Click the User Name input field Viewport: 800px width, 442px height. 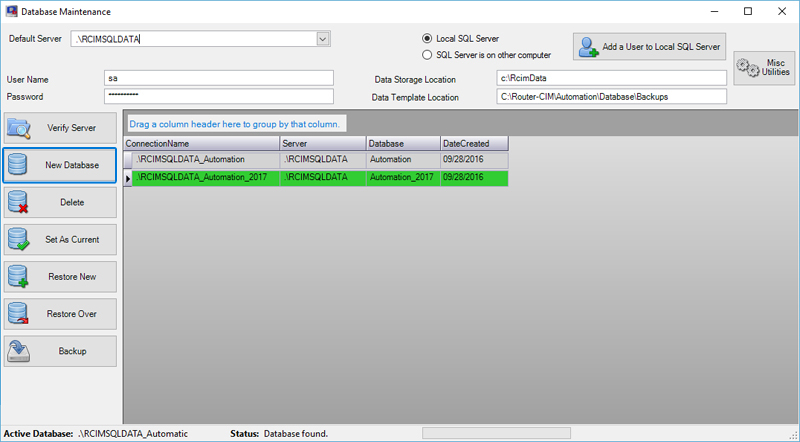pyautogui.click(x=218, y=78)
